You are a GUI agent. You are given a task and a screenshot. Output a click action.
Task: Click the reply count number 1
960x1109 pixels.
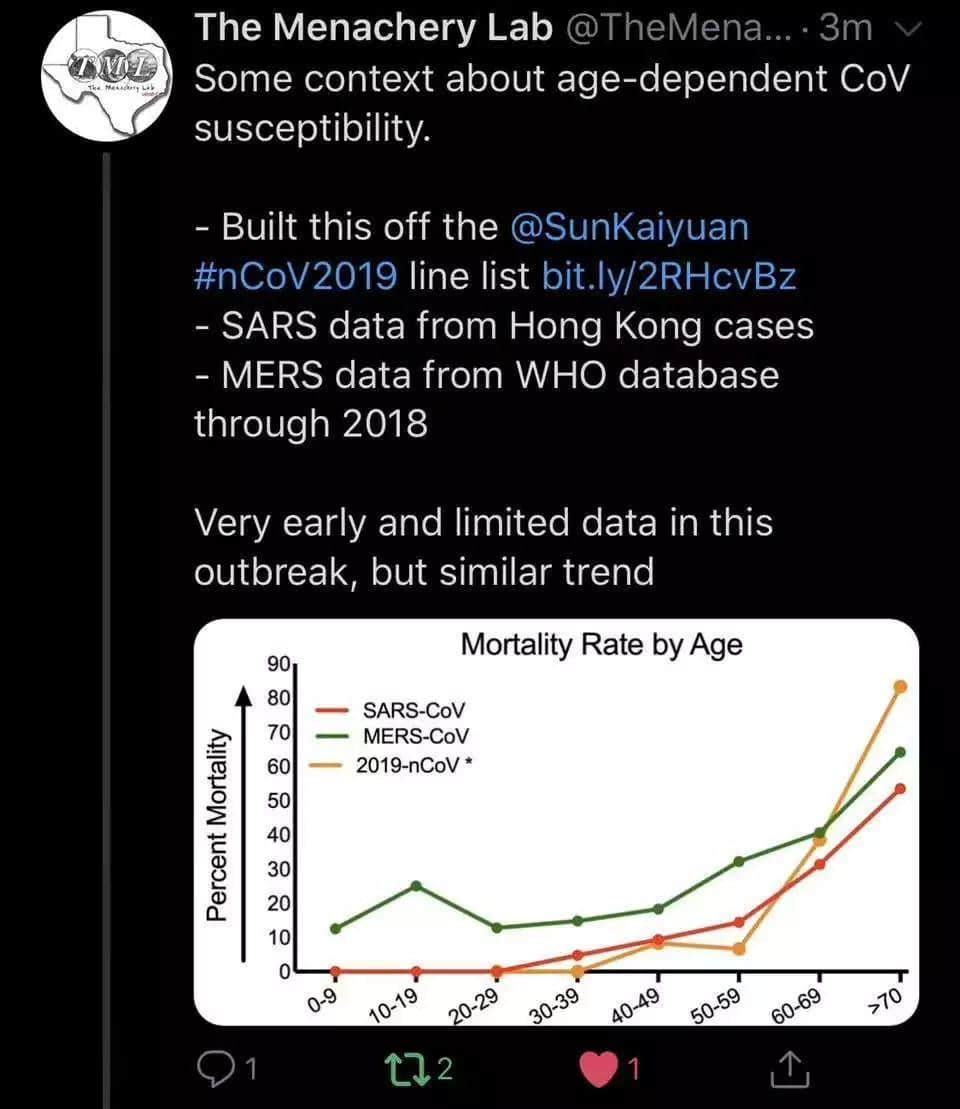pyautogui.click(x=250, y=1069)
